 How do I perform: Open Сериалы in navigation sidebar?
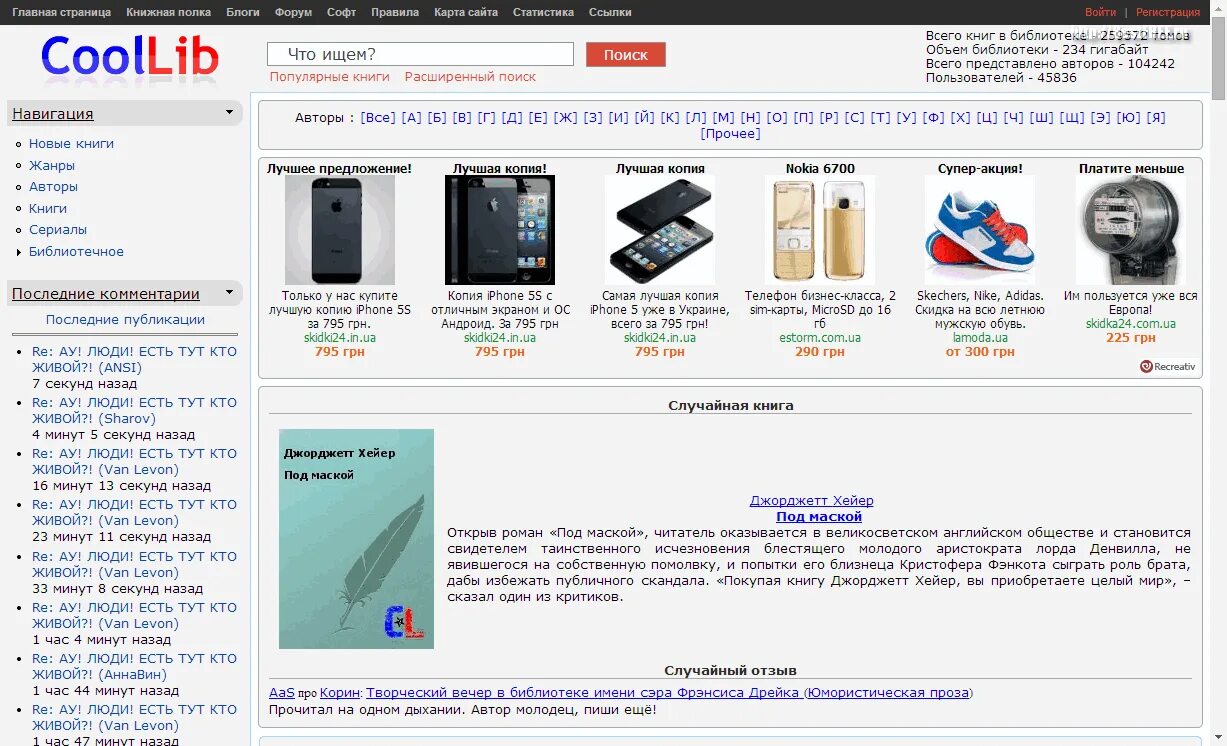tap(58, 230)
